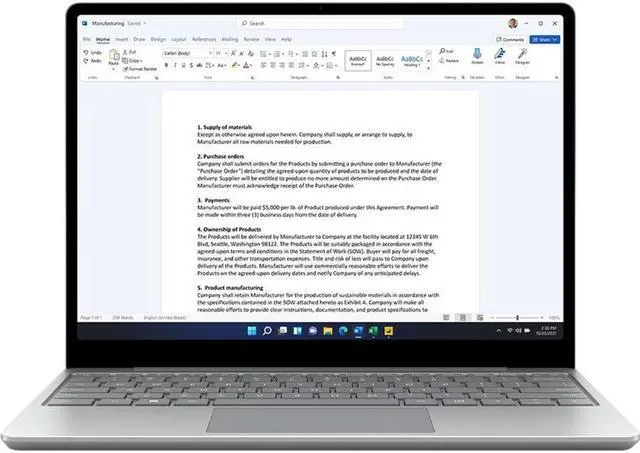The width and height of the screenshot is (640, 453).
Task: Launch the Editor proofing tool
Action: click(498, 54)
